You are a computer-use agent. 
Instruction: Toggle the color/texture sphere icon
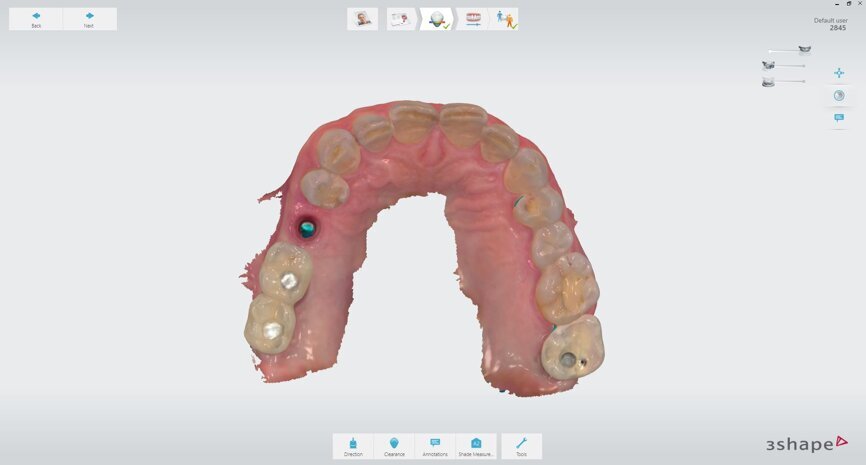click(x=839, y=96)
